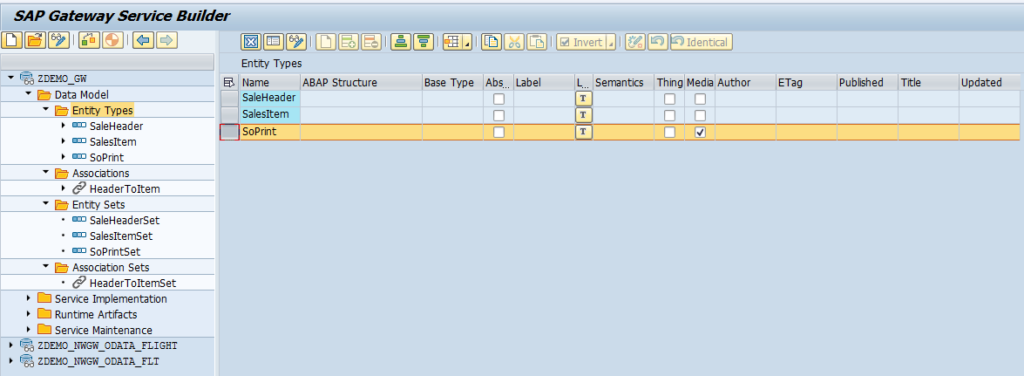1024x376 pixels.
Task: Click the Identical button
Action: point(701,42)
